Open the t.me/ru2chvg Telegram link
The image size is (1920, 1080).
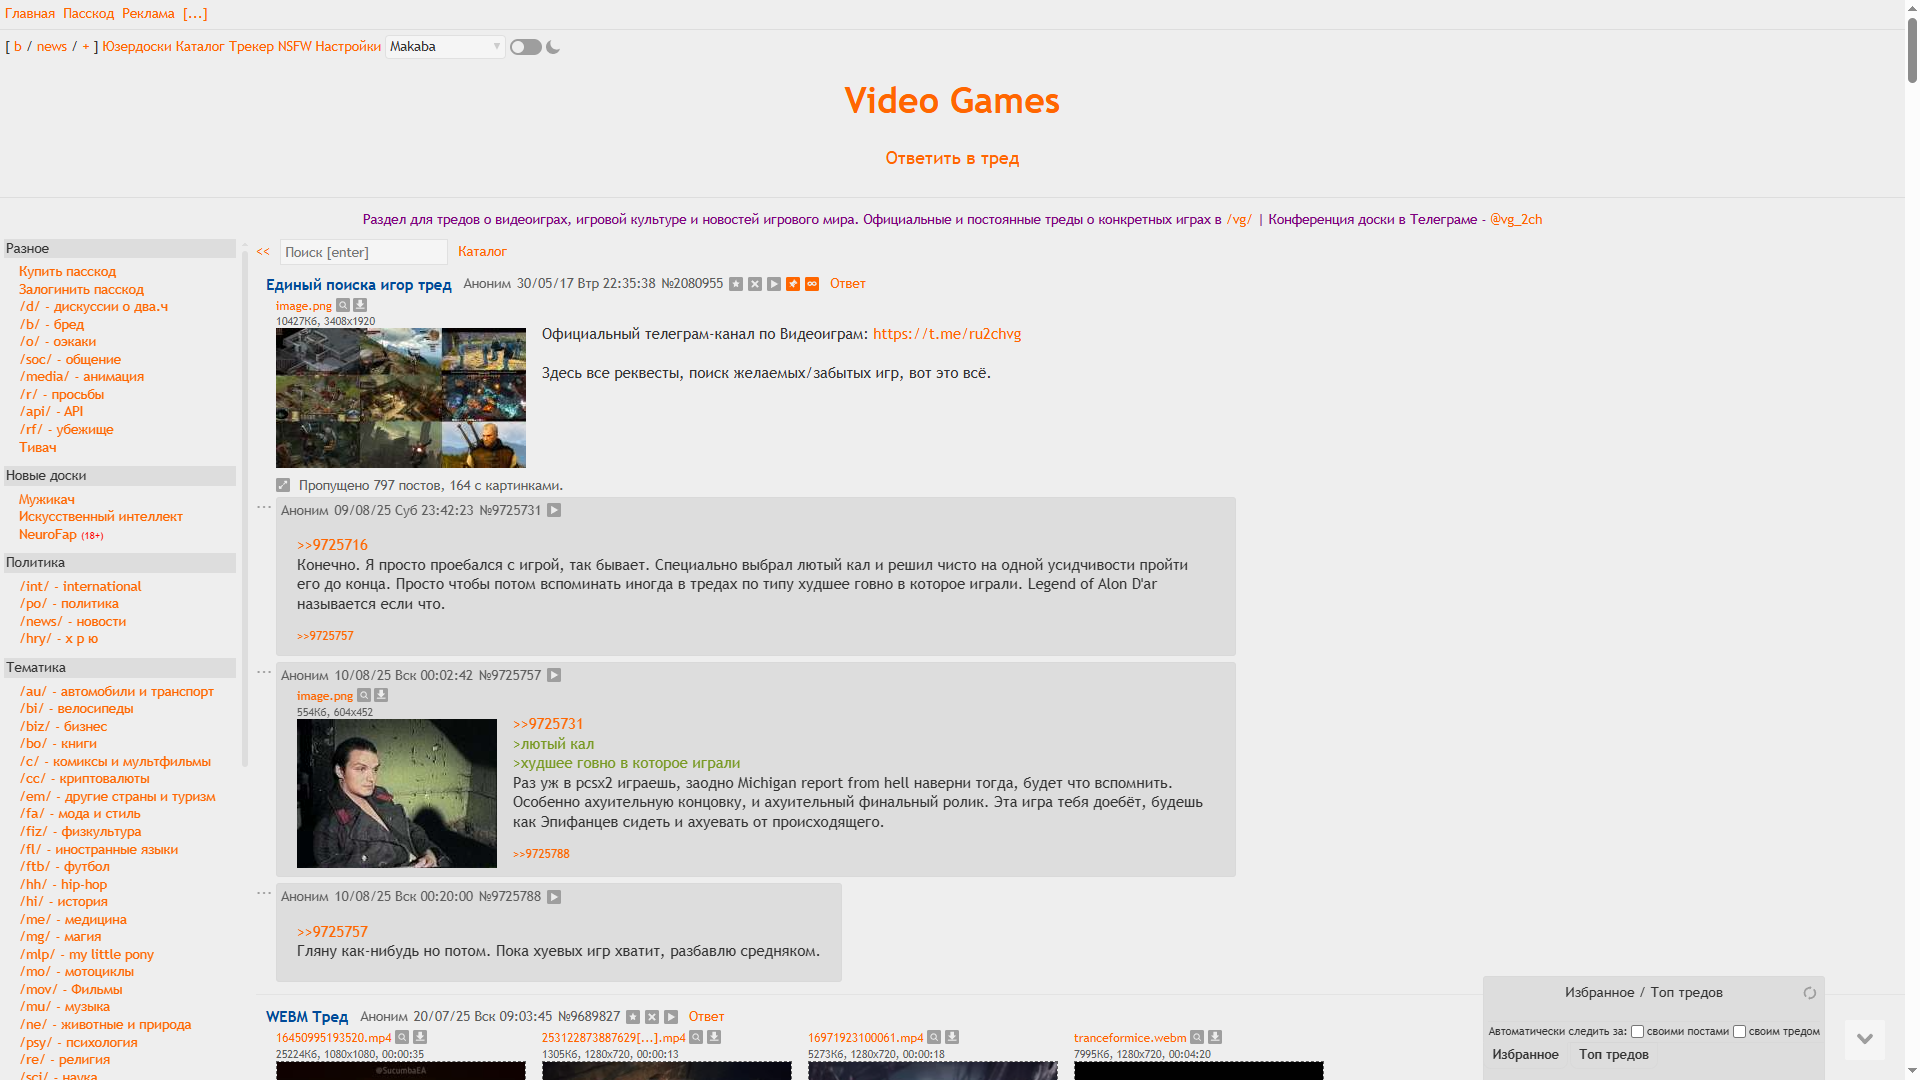pos(946,334)
